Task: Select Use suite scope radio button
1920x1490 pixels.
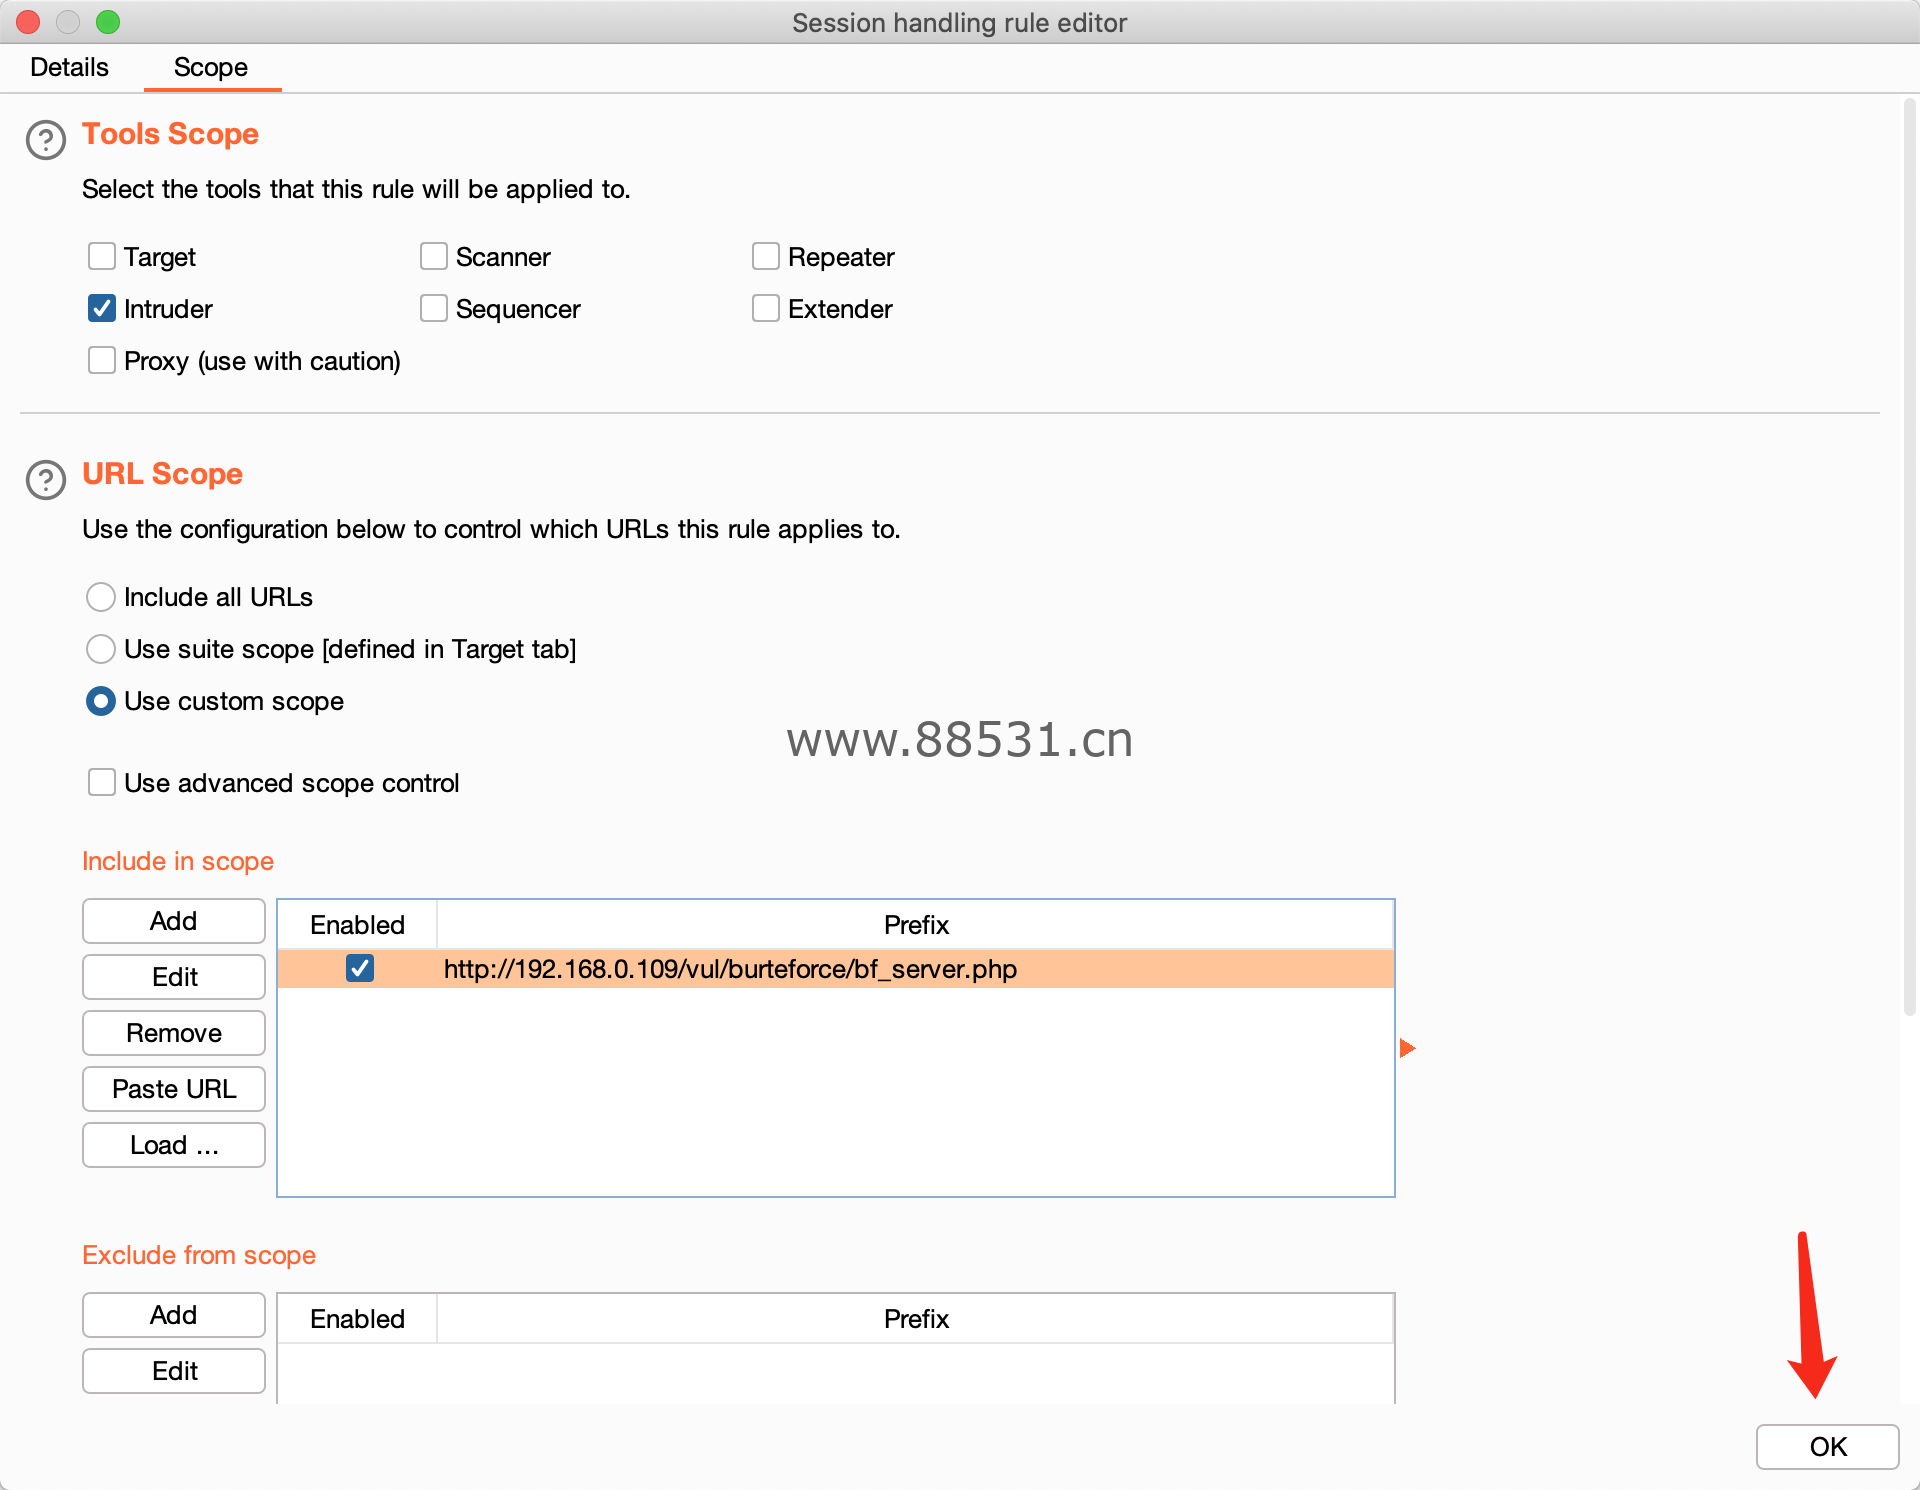Action: coord(101,649)
